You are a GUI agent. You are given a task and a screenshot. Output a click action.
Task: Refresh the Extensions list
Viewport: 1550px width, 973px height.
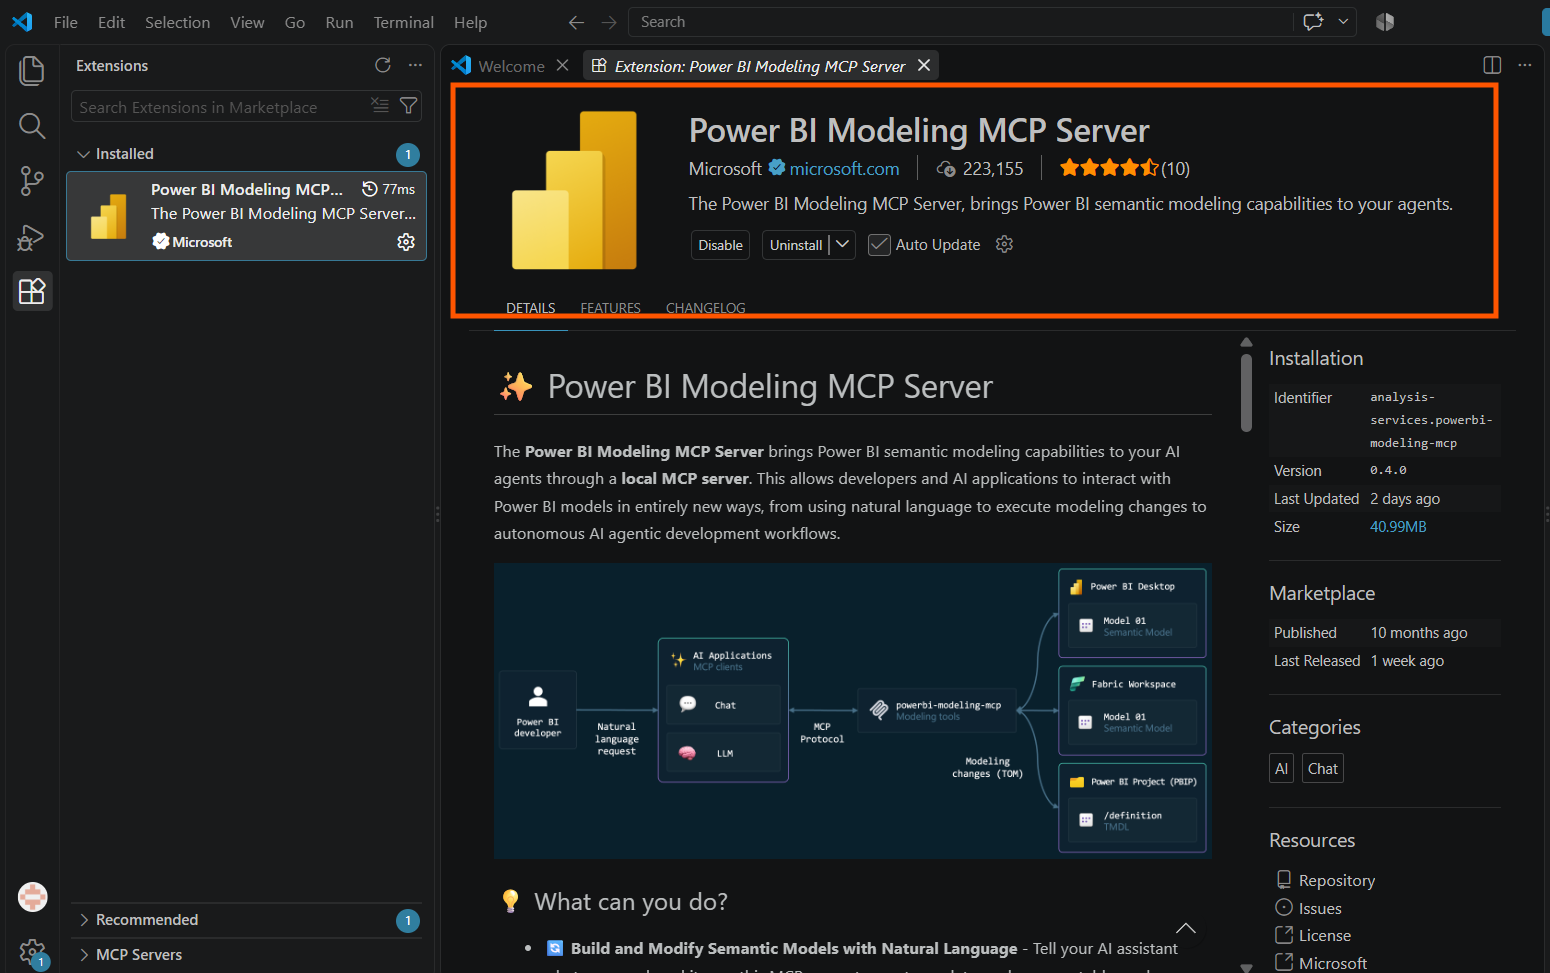pyautogui.click(x=383, y=65)
